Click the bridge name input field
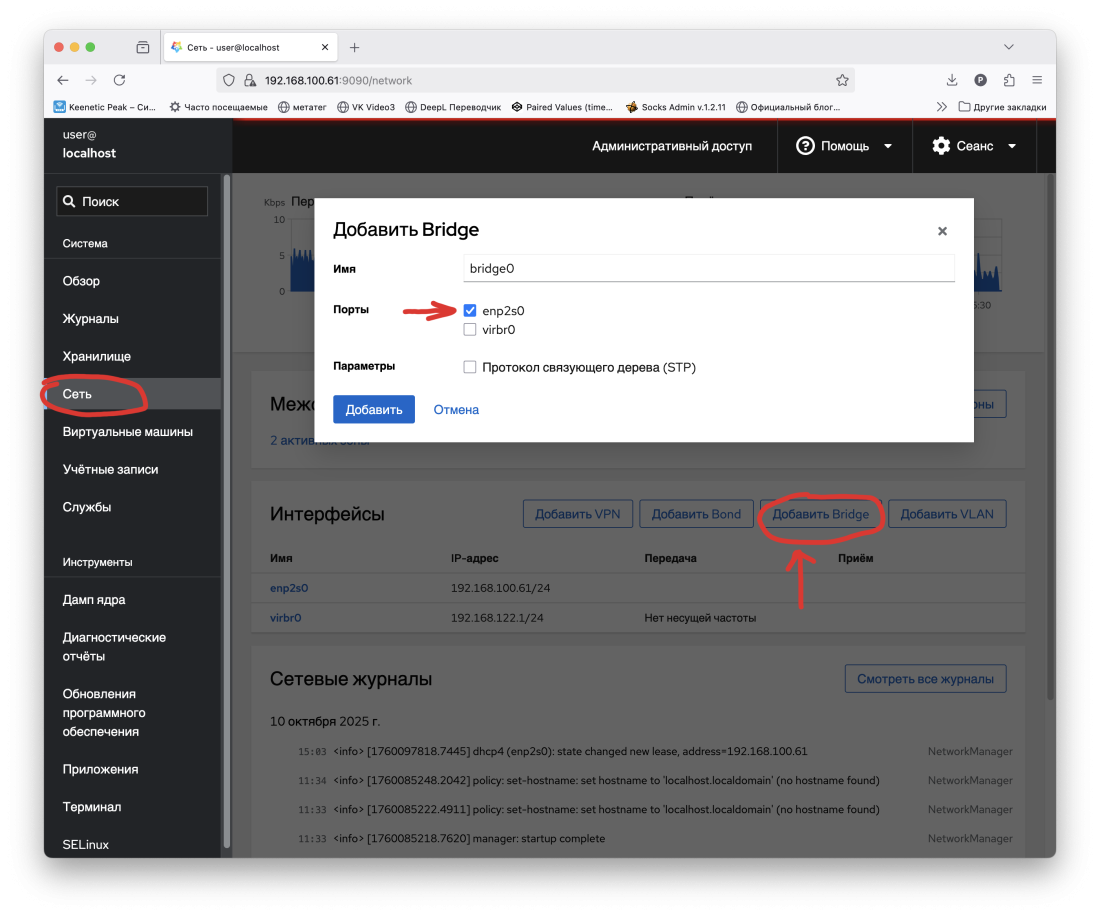The image size is (1100, 916). (709, 268)
